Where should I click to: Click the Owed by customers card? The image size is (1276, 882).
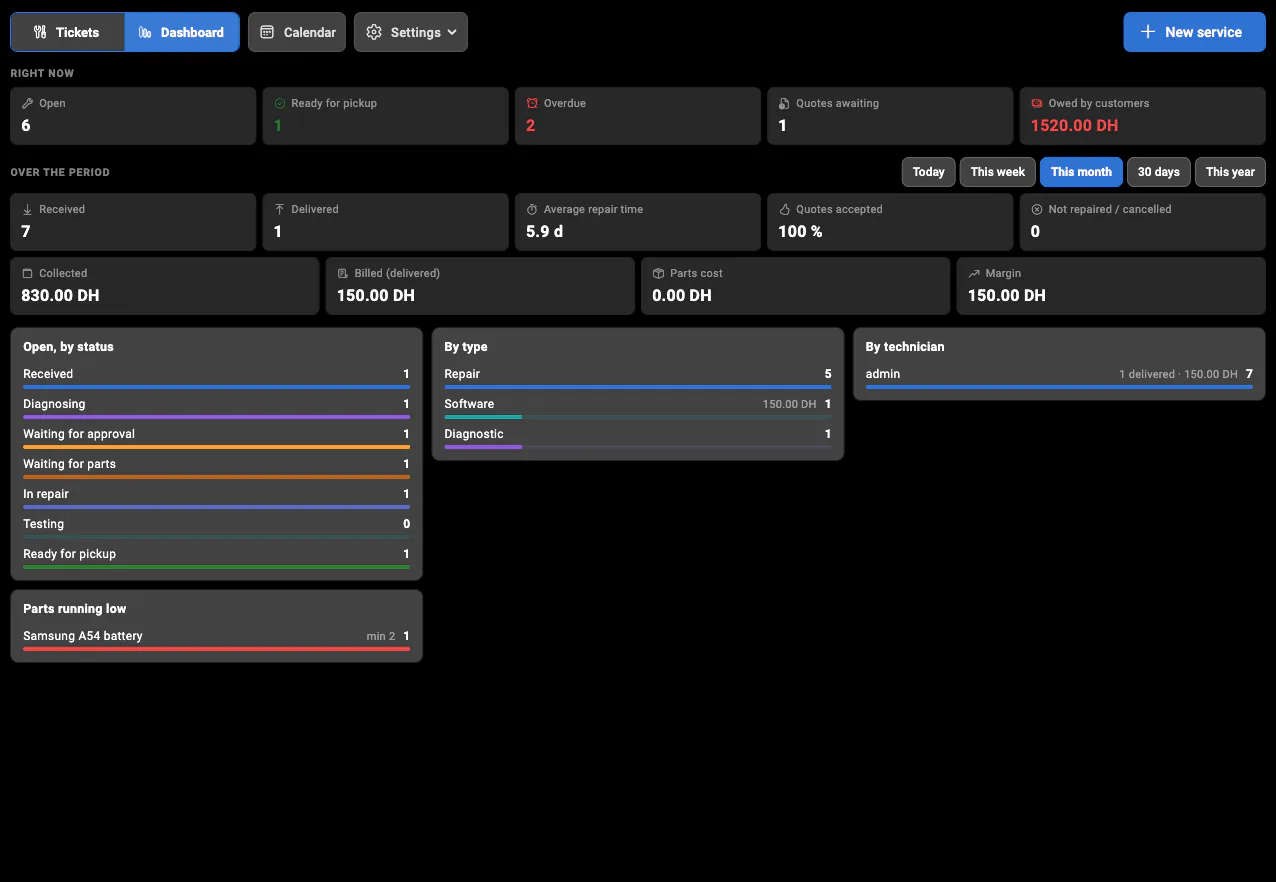click(1143, 116)
